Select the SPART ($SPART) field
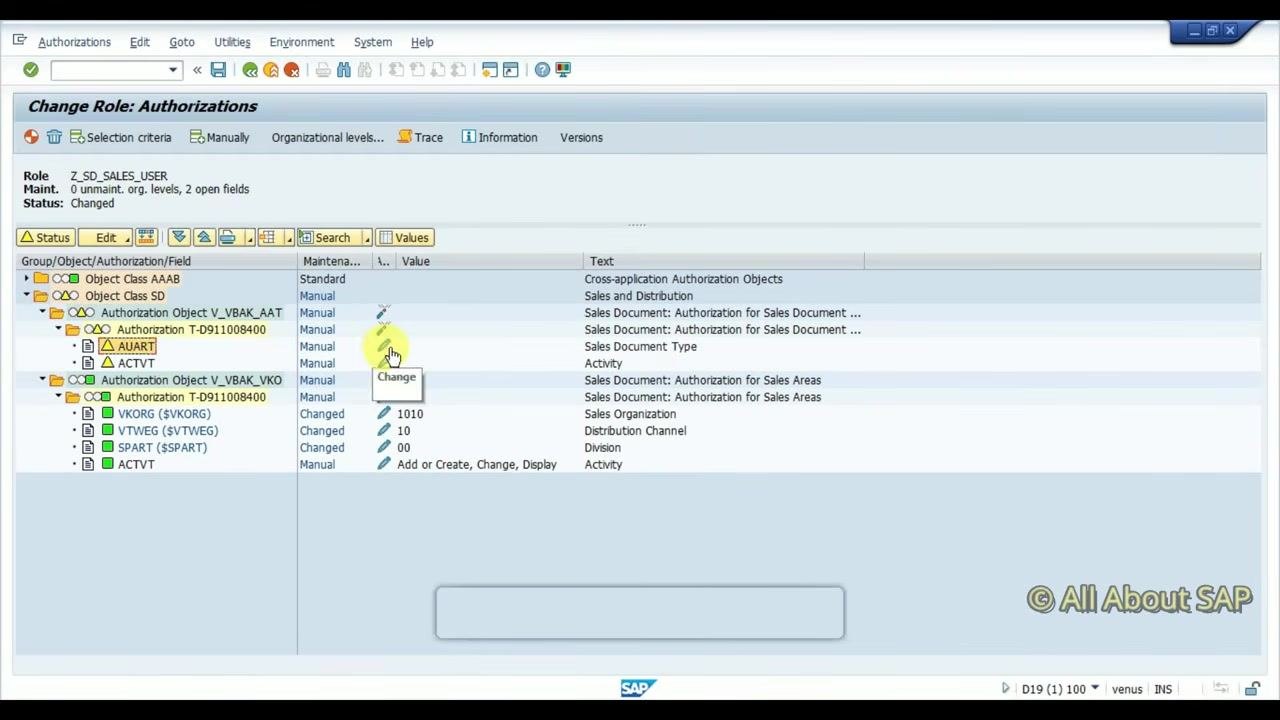This screenshot has height=720, width=1280. [162, 448]
